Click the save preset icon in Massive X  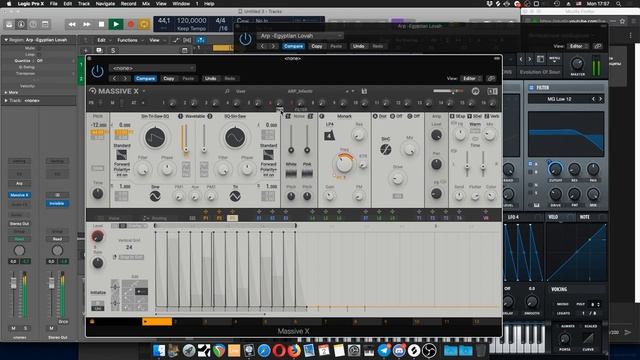tap(364, 91)
